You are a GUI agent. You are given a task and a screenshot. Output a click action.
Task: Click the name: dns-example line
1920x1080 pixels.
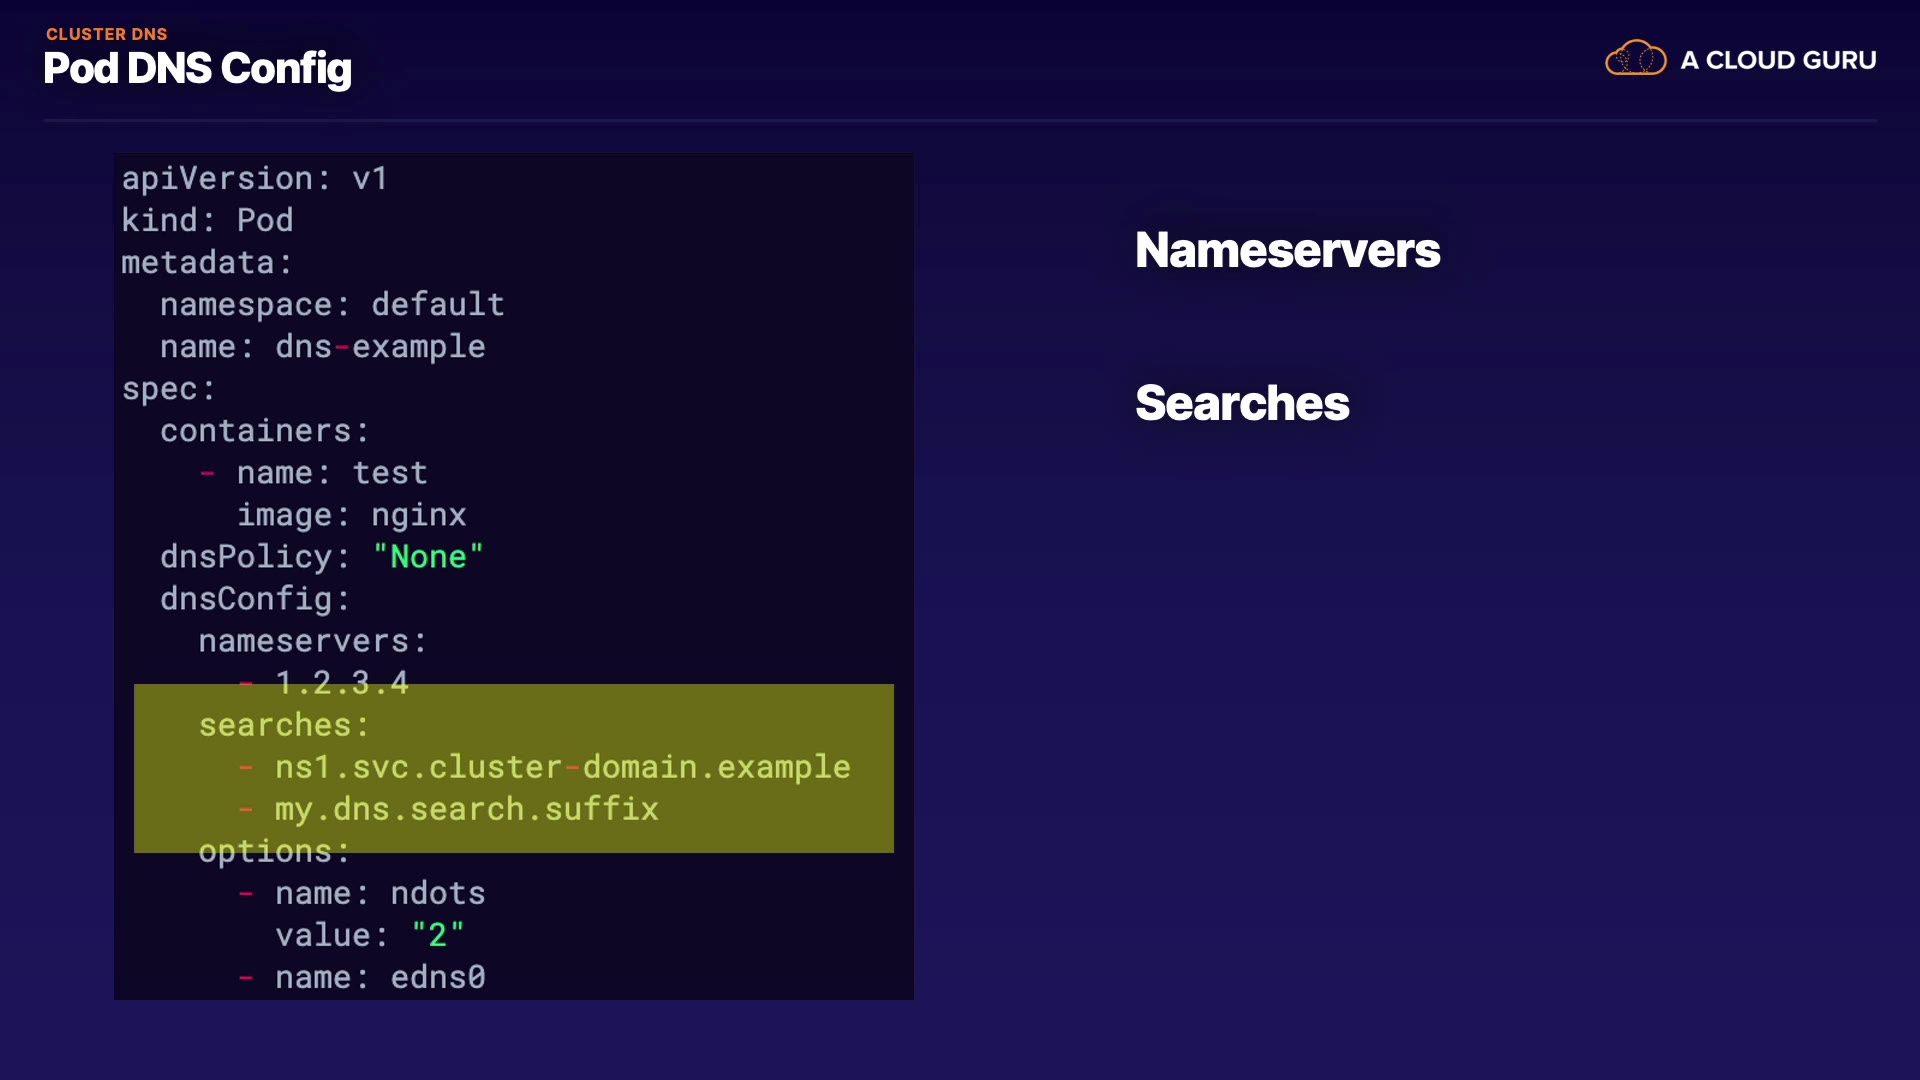click(x=322, y=346)
